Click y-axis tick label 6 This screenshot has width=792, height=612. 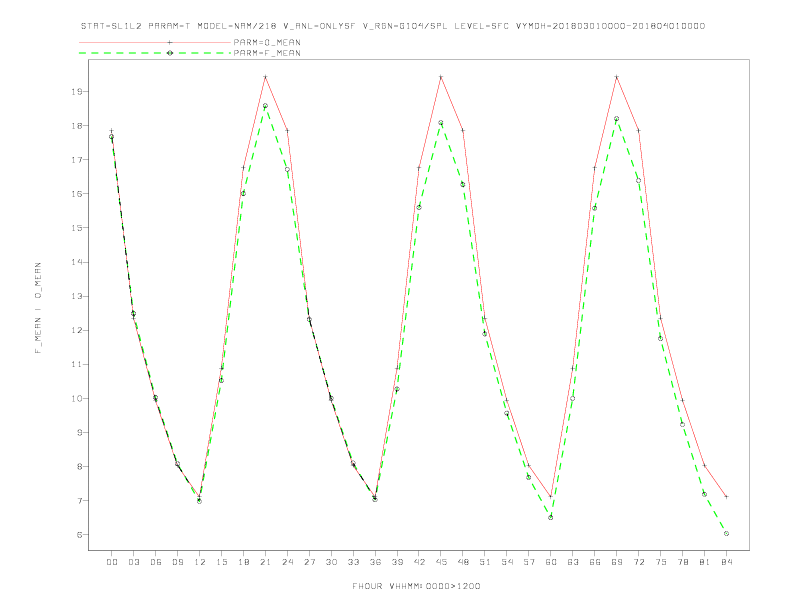[79, 535]
